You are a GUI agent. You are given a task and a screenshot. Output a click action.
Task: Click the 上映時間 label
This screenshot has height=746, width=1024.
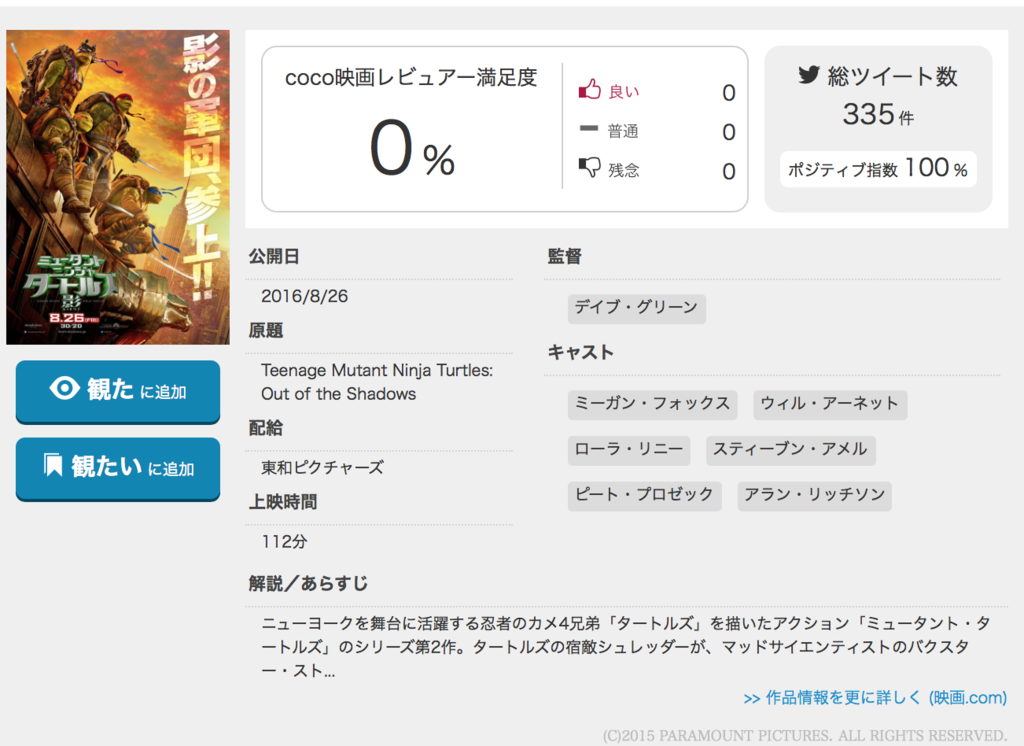(283, 502)
